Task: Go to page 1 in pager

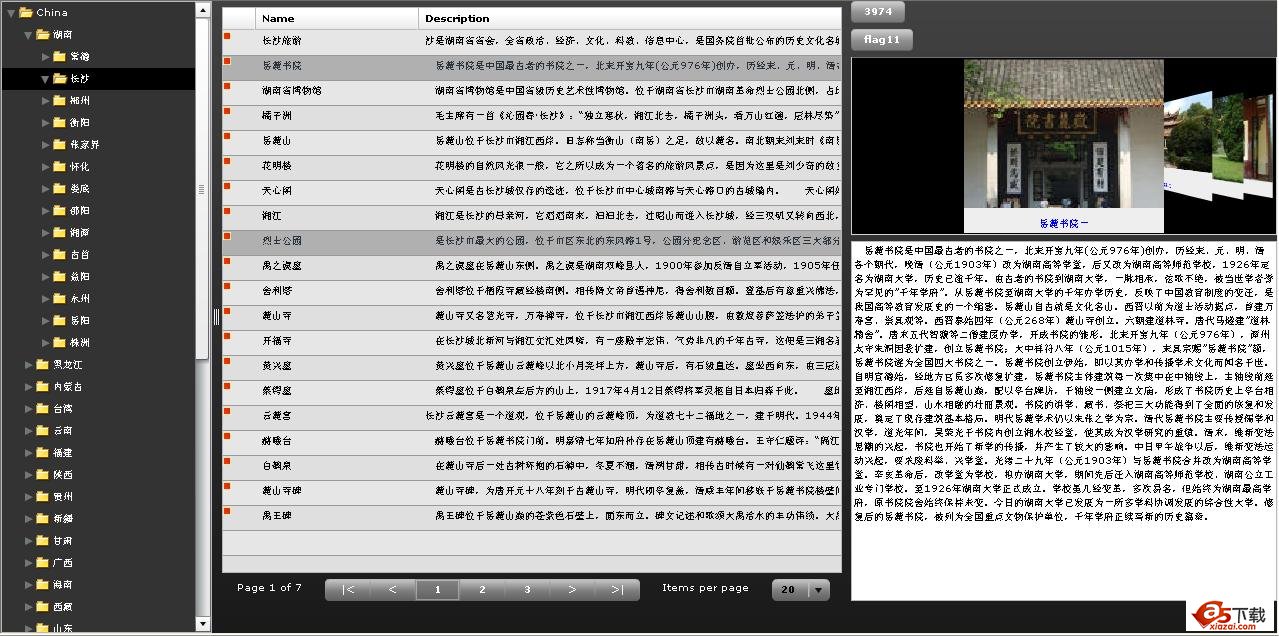Action: [438, 590]
